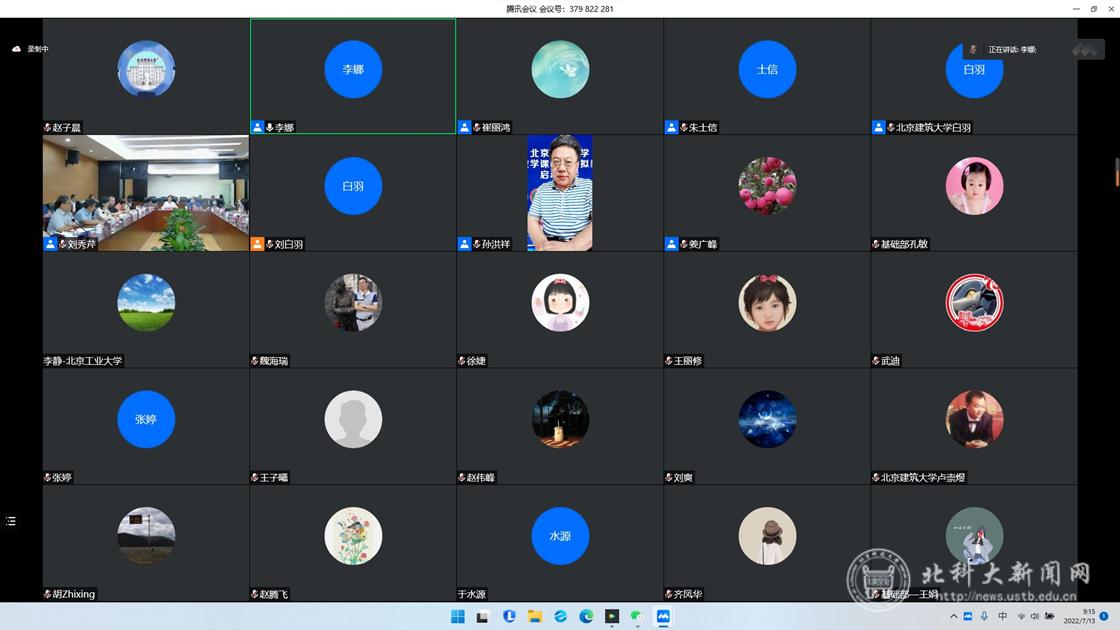Image resolution: width=1120 pixels, height=630 pixels.
Task: Select the 士信 avatar of 朱士信
Action: click(767, 69)
